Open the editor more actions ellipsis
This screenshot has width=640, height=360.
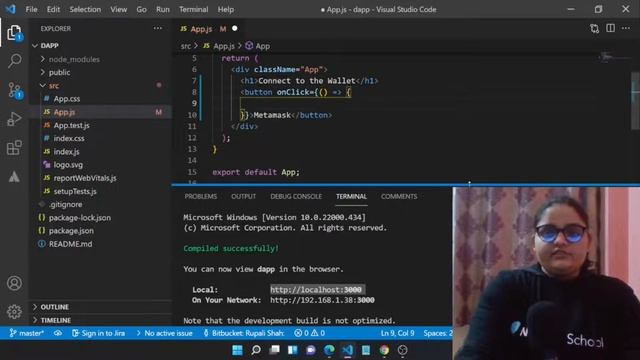(626, 28)
